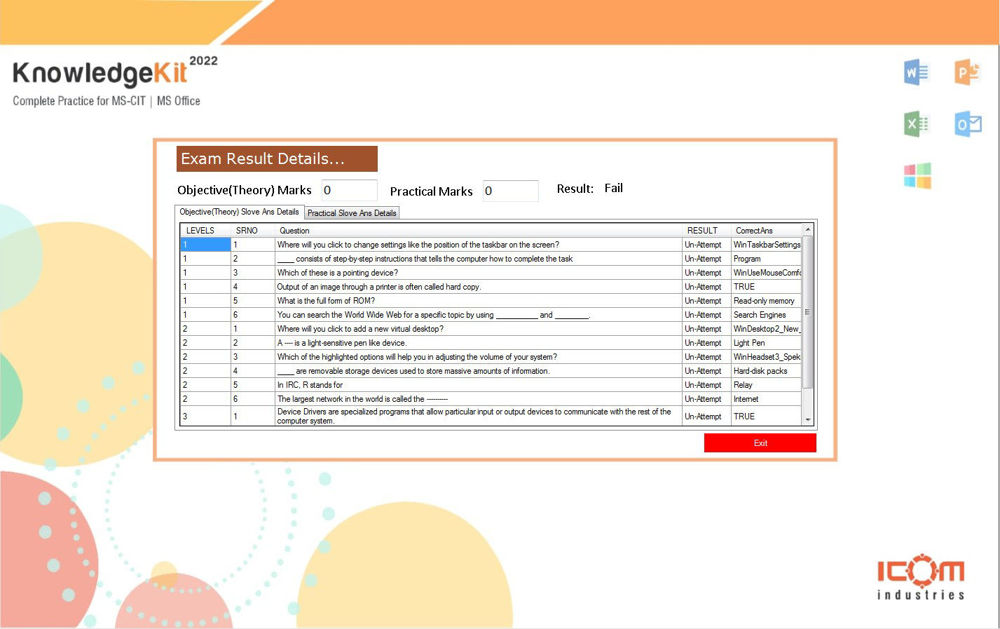Open the PowerPoint icon

(x=967, y=72)
